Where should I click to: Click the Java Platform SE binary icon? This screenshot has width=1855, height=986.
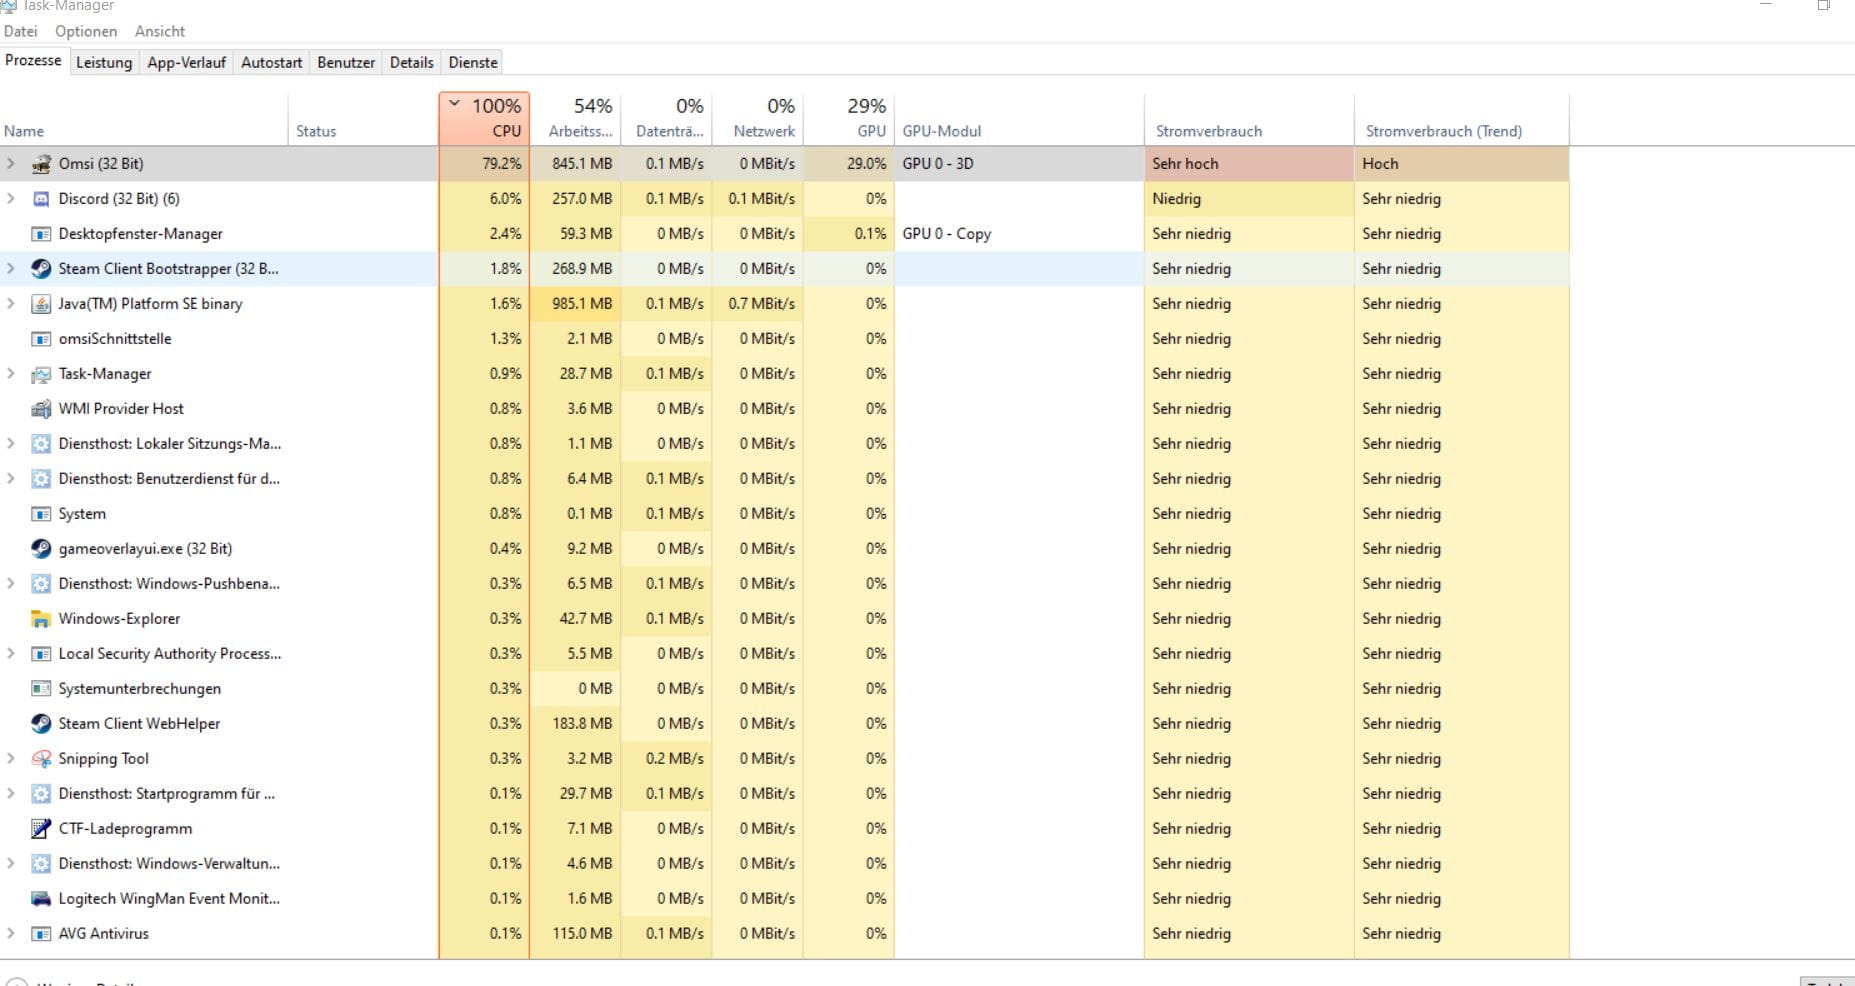pyautogui.click(x=41, y=304)
